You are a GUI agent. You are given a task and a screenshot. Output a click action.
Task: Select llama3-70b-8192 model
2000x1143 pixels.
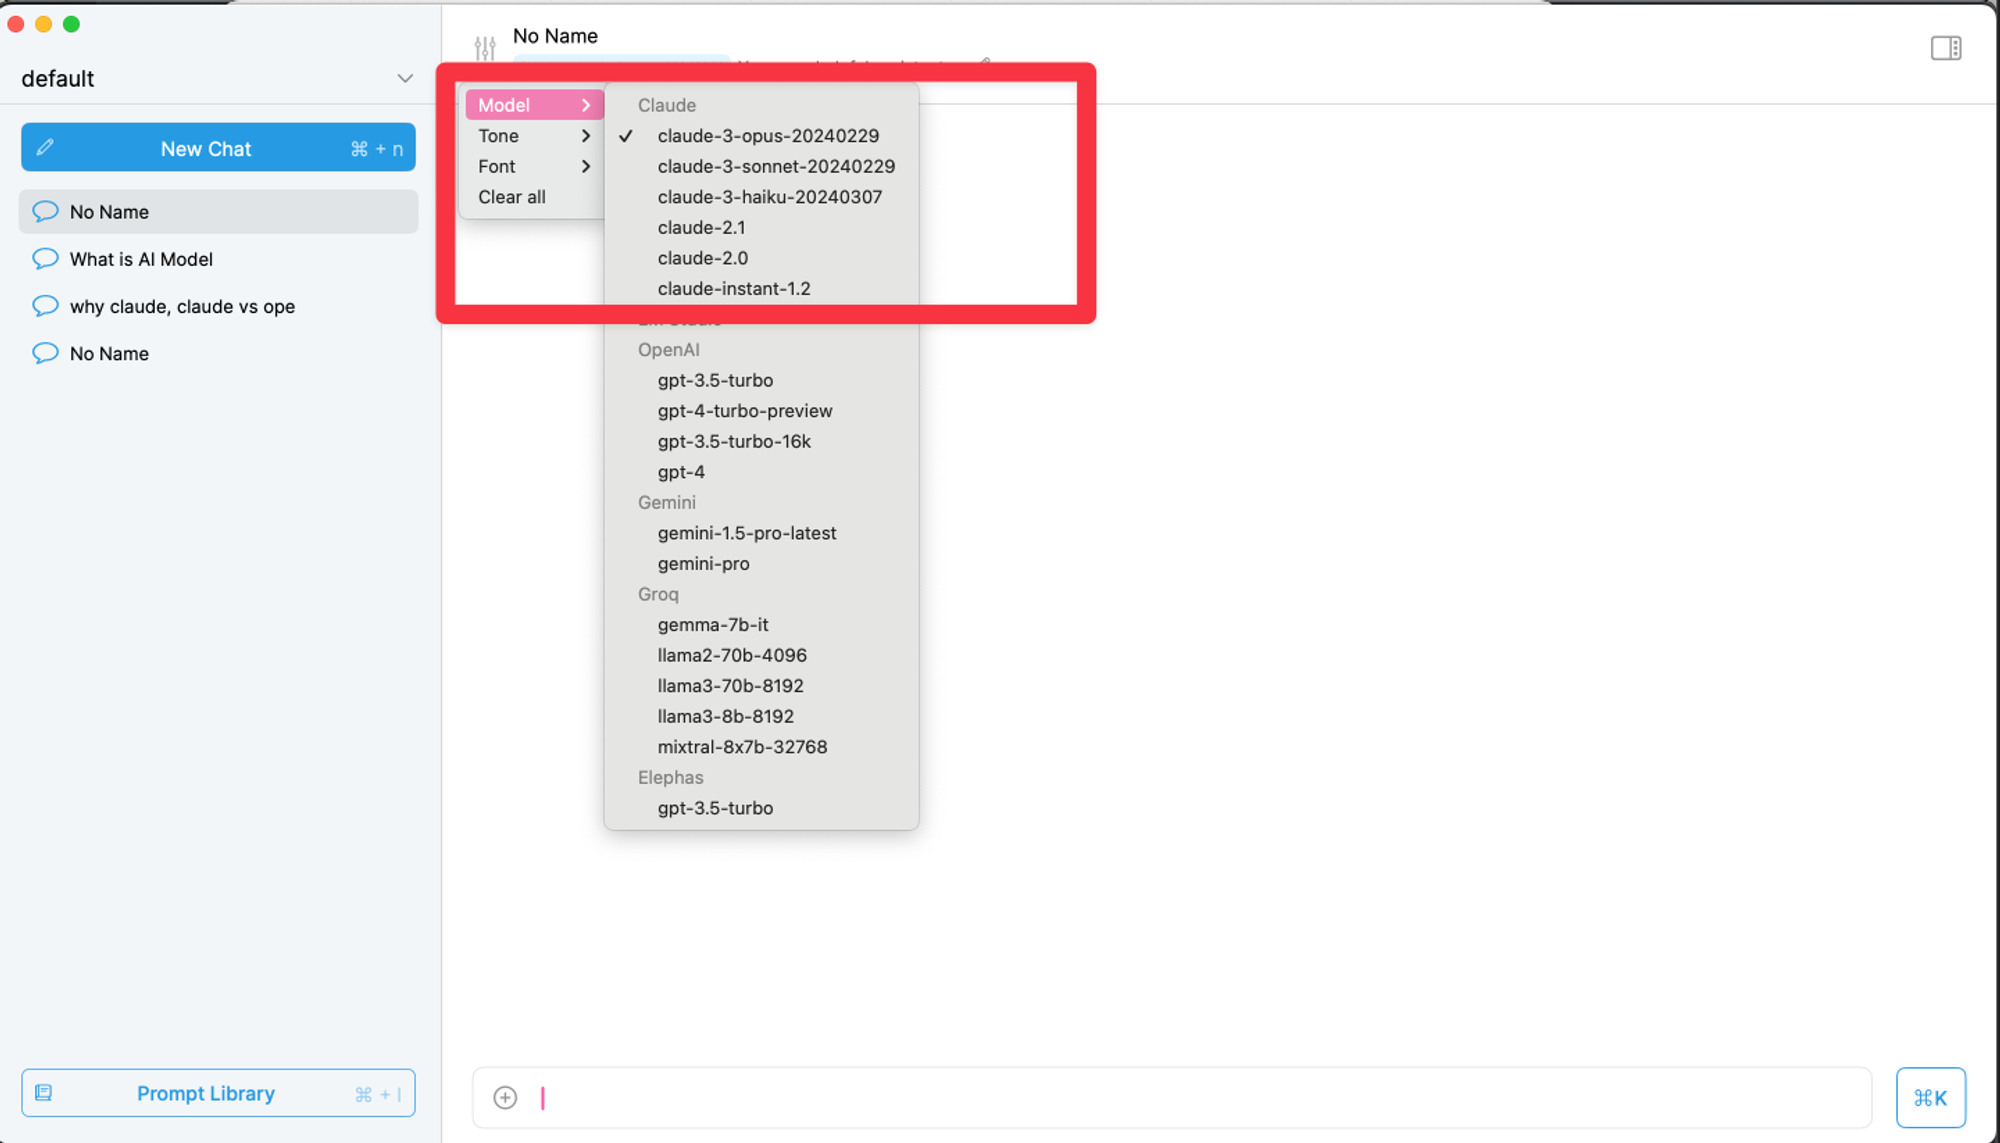point(731,686)
